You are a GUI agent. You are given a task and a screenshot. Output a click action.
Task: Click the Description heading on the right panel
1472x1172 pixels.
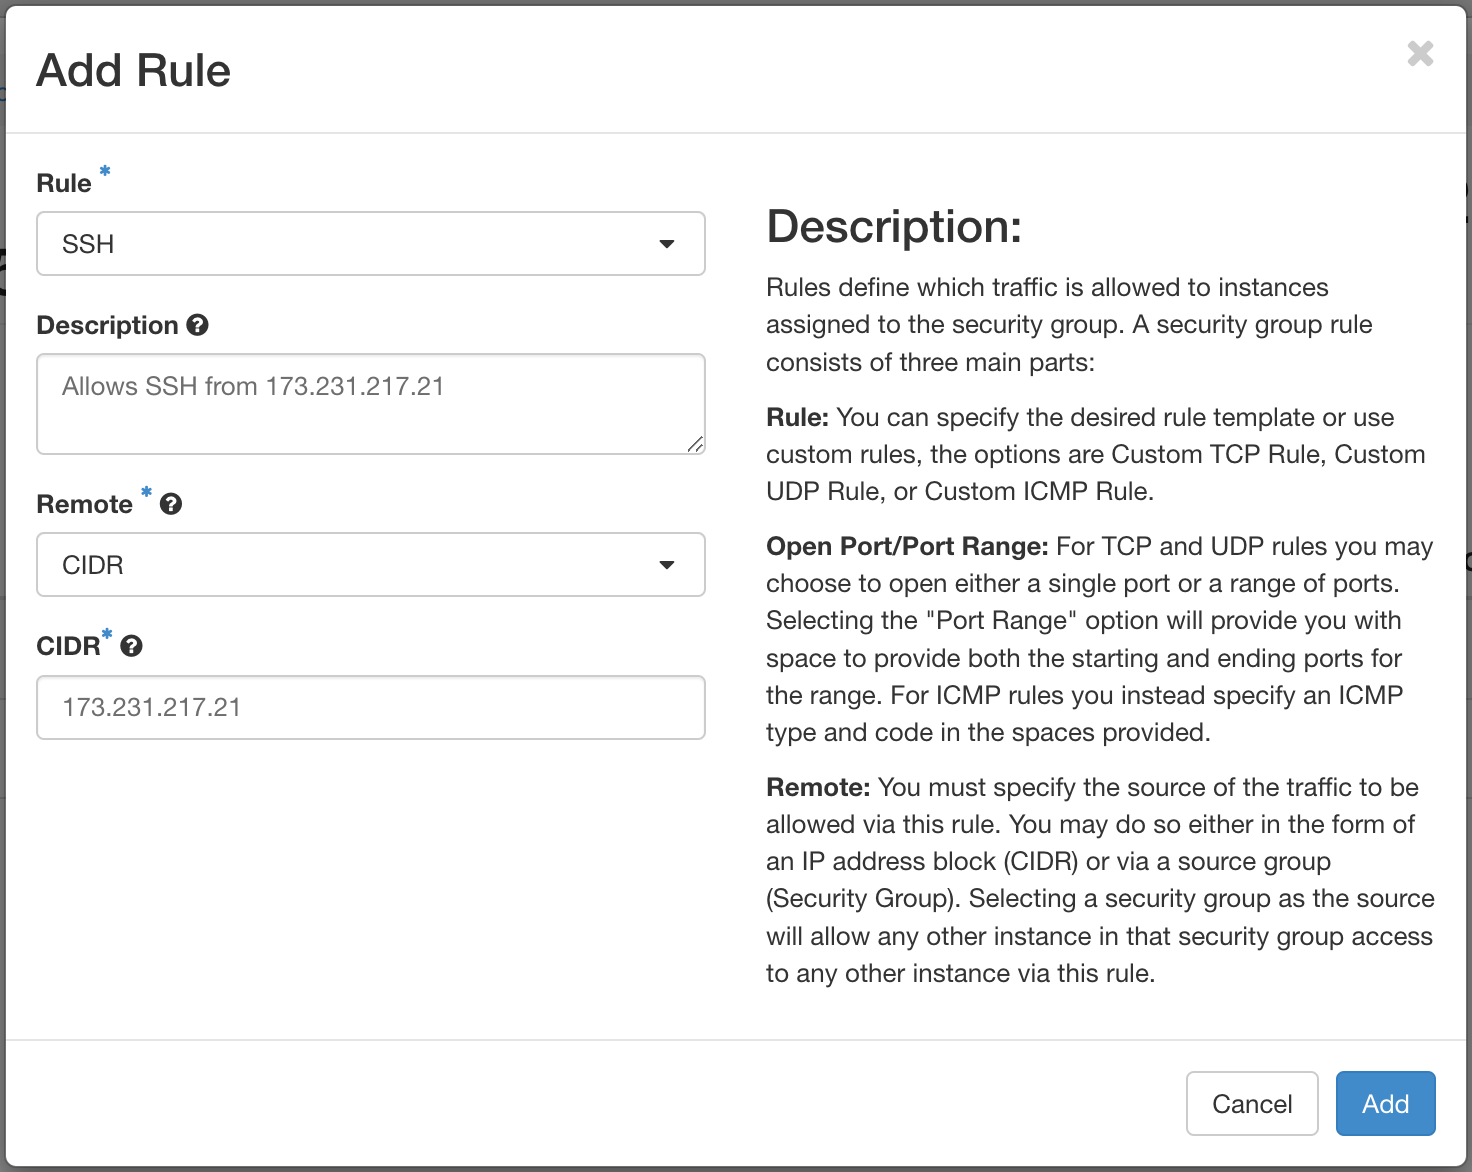click(x=894, y=226)
